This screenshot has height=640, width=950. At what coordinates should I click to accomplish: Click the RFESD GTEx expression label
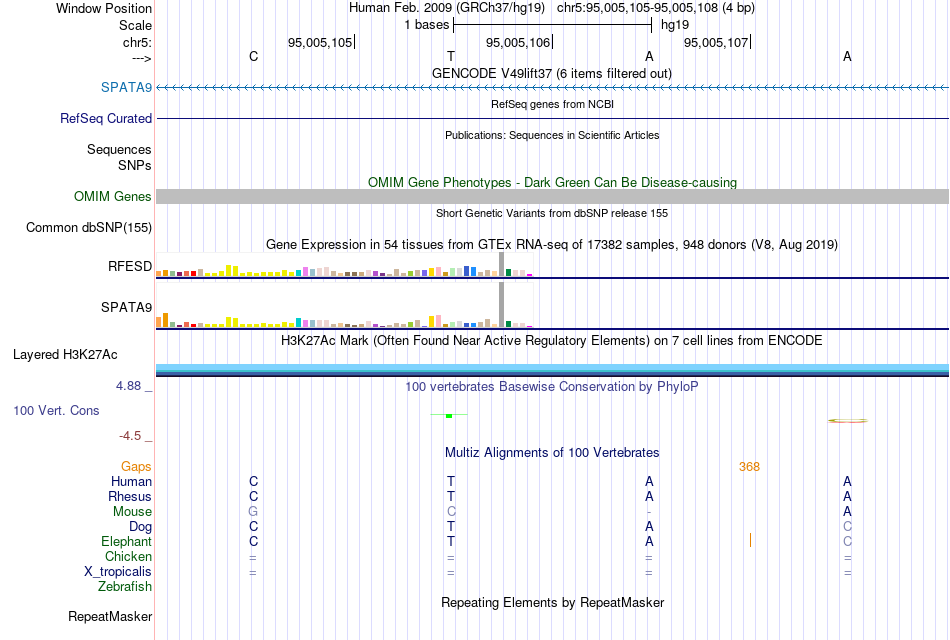click(130, 266)
